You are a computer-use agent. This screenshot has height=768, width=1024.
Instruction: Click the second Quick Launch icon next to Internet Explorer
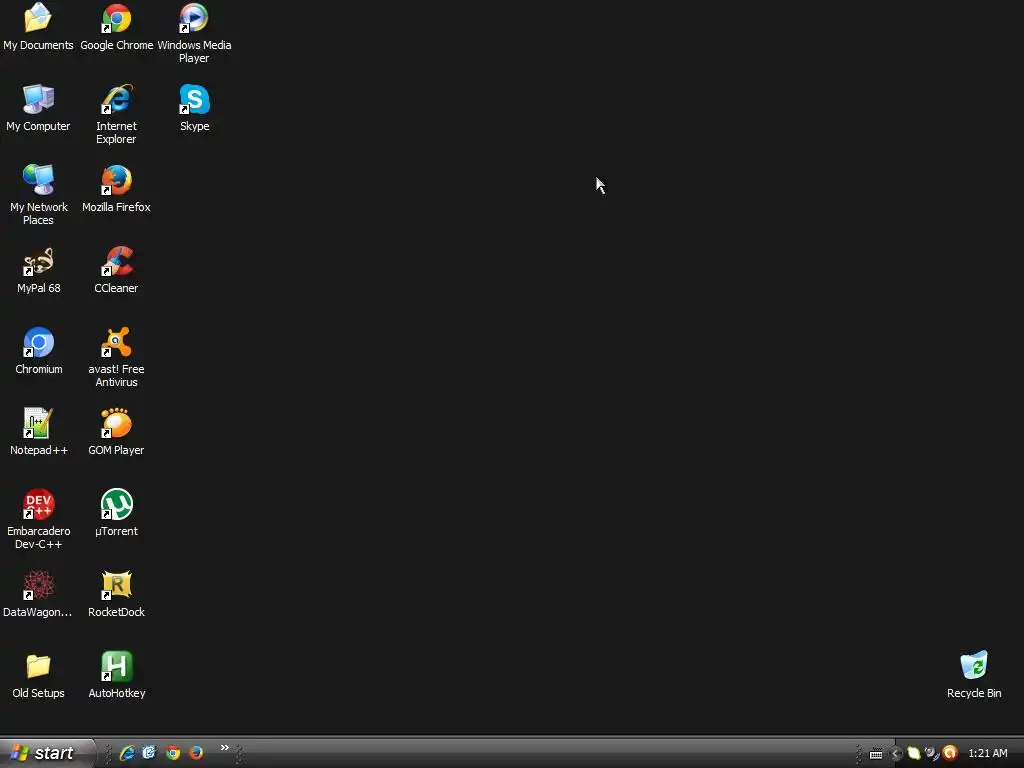pos(150,753)
